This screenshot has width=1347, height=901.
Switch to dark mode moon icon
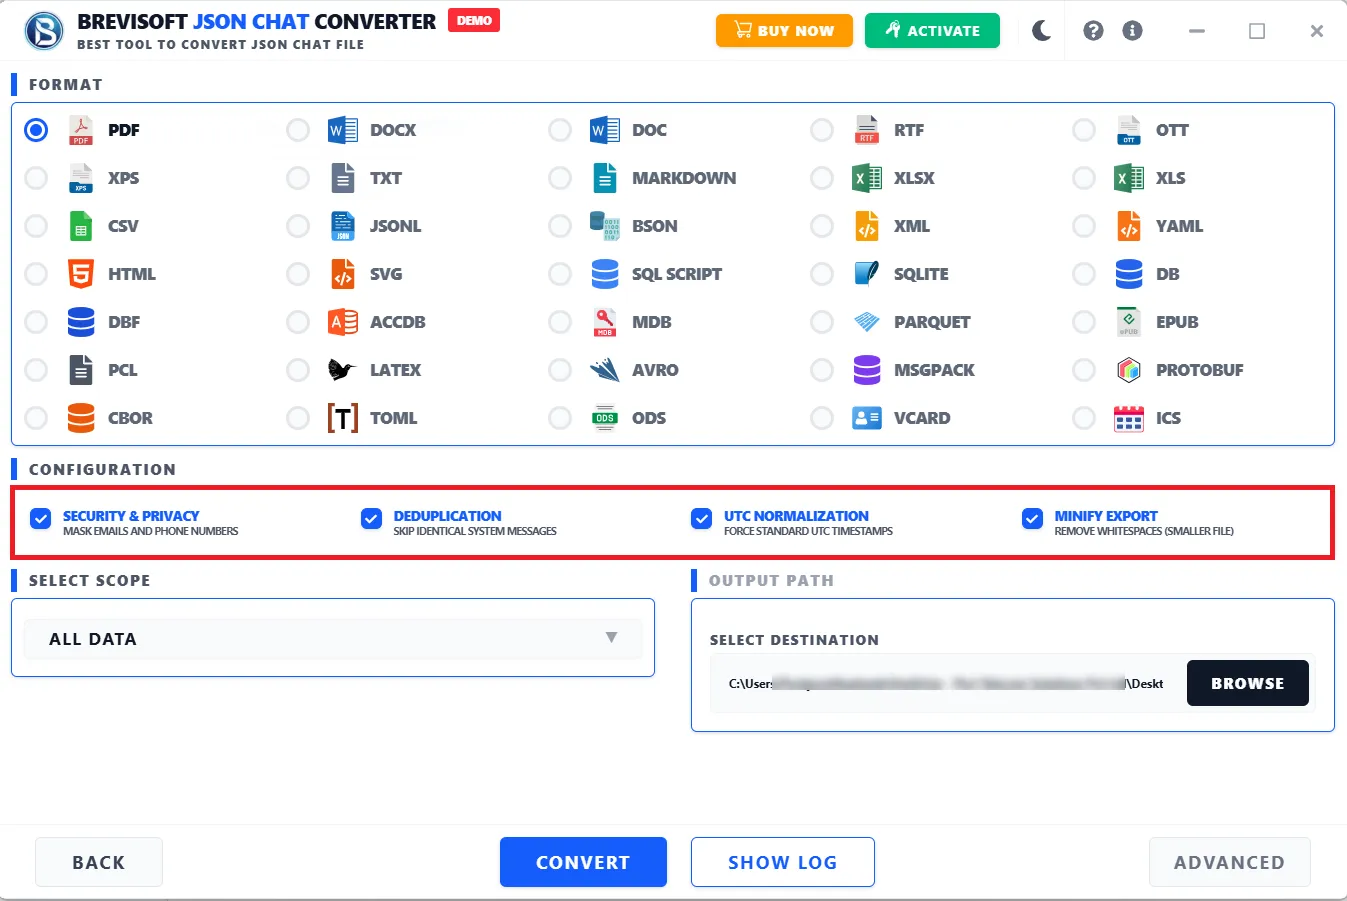click(1041, 31)
